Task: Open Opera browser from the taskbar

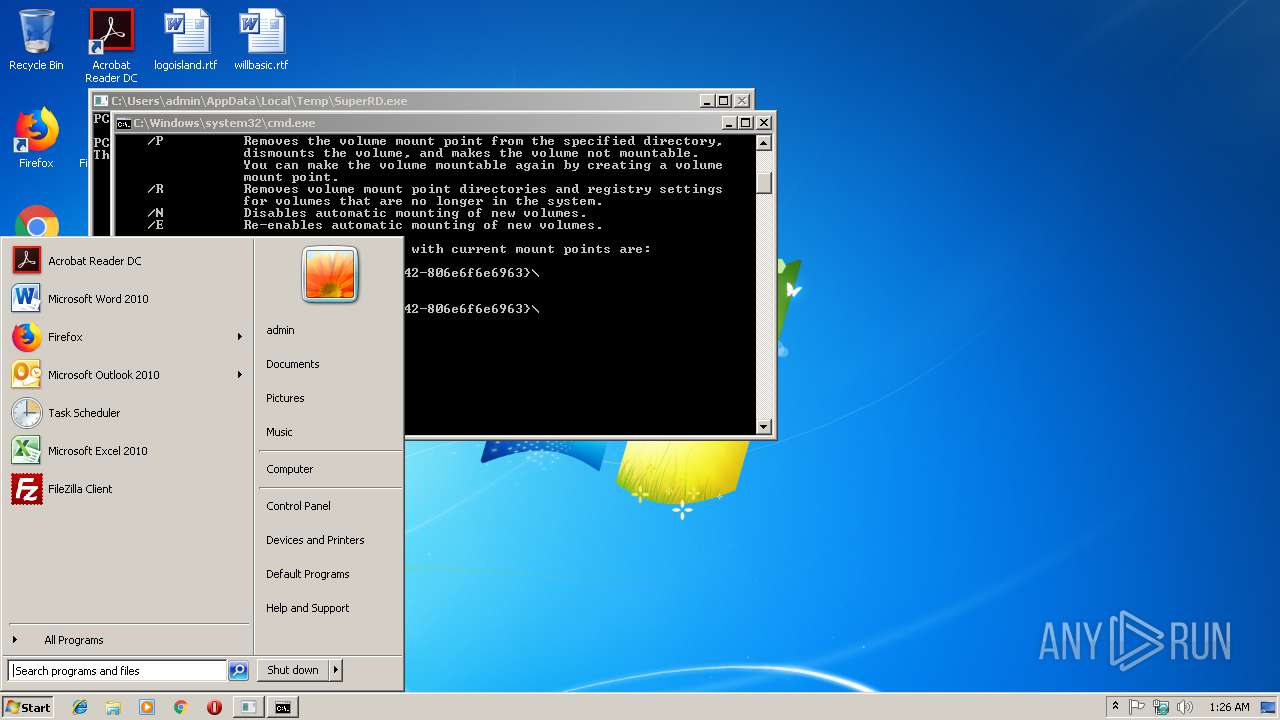Action: pyautogui.click(x=214, y=707)
